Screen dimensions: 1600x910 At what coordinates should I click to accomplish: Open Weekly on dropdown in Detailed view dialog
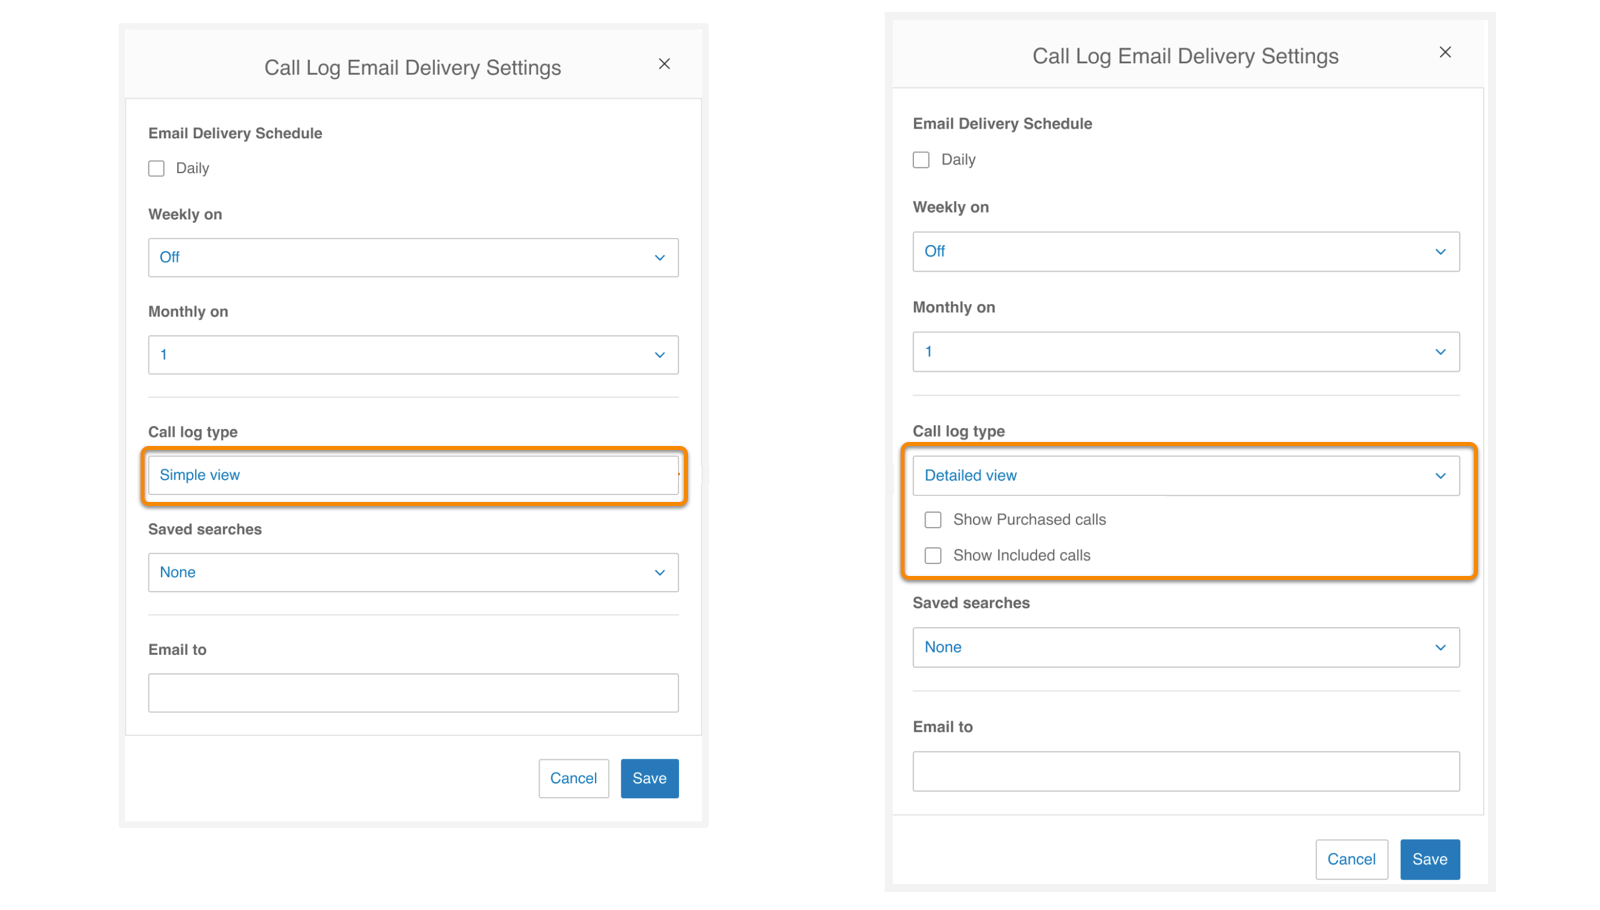coord(1185,252)
